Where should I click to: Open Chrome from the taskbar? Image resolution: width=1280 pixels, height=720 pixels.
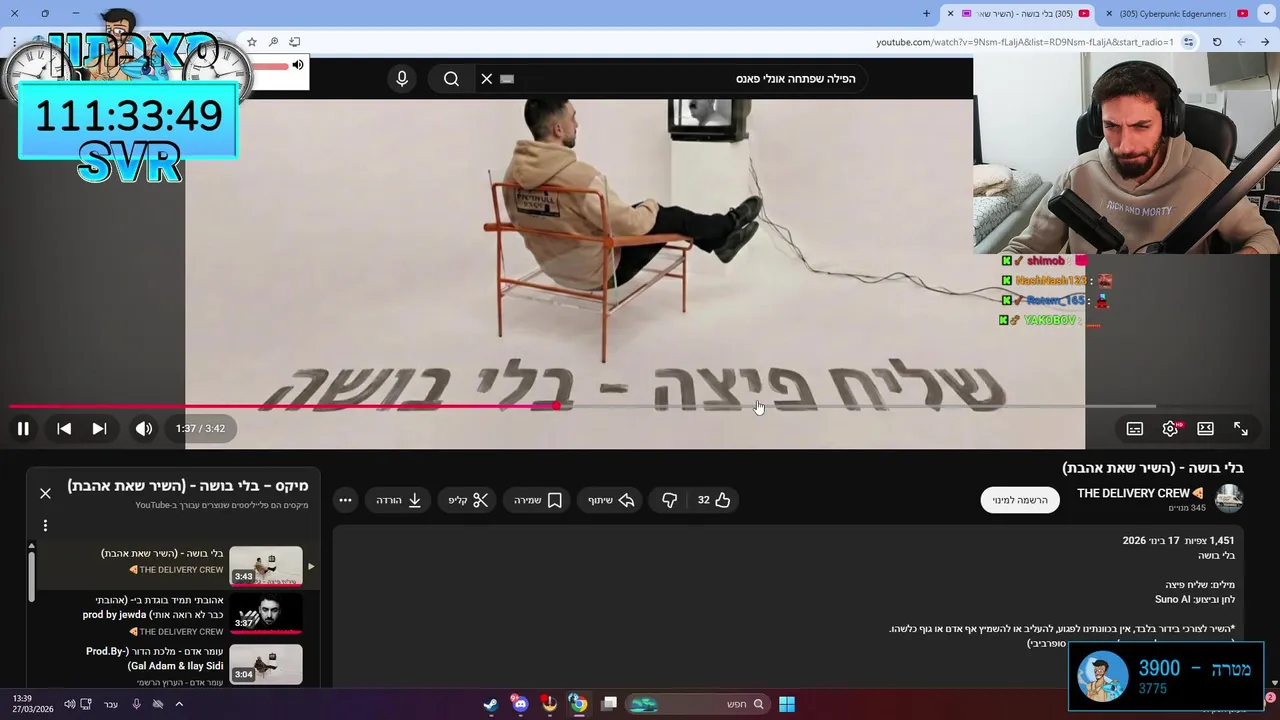(578, 704)
